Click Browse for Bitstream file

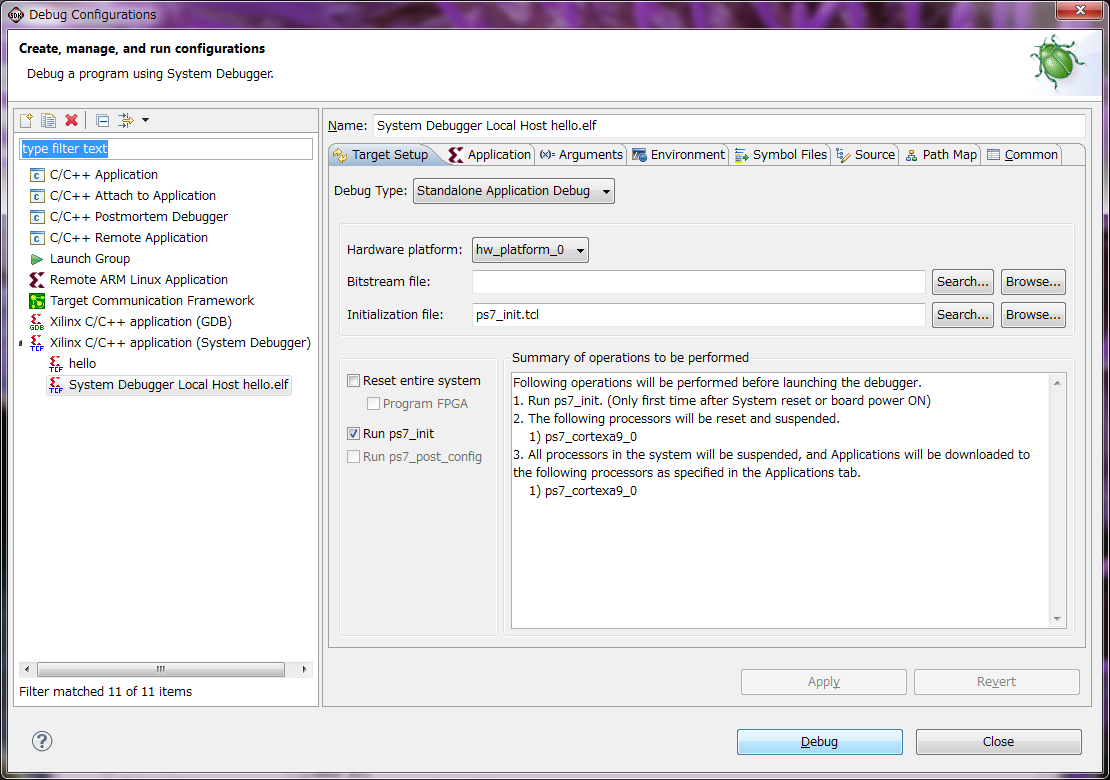pos(1033,282)
